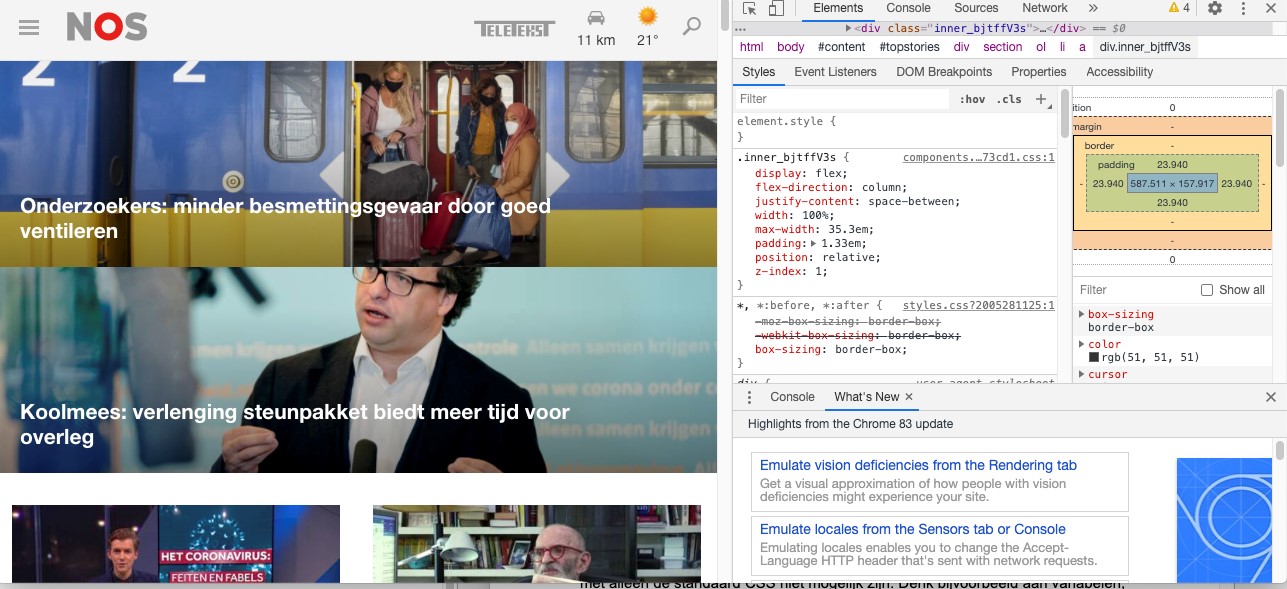Activate the DevTools element inspector tool

coord(750,8)
